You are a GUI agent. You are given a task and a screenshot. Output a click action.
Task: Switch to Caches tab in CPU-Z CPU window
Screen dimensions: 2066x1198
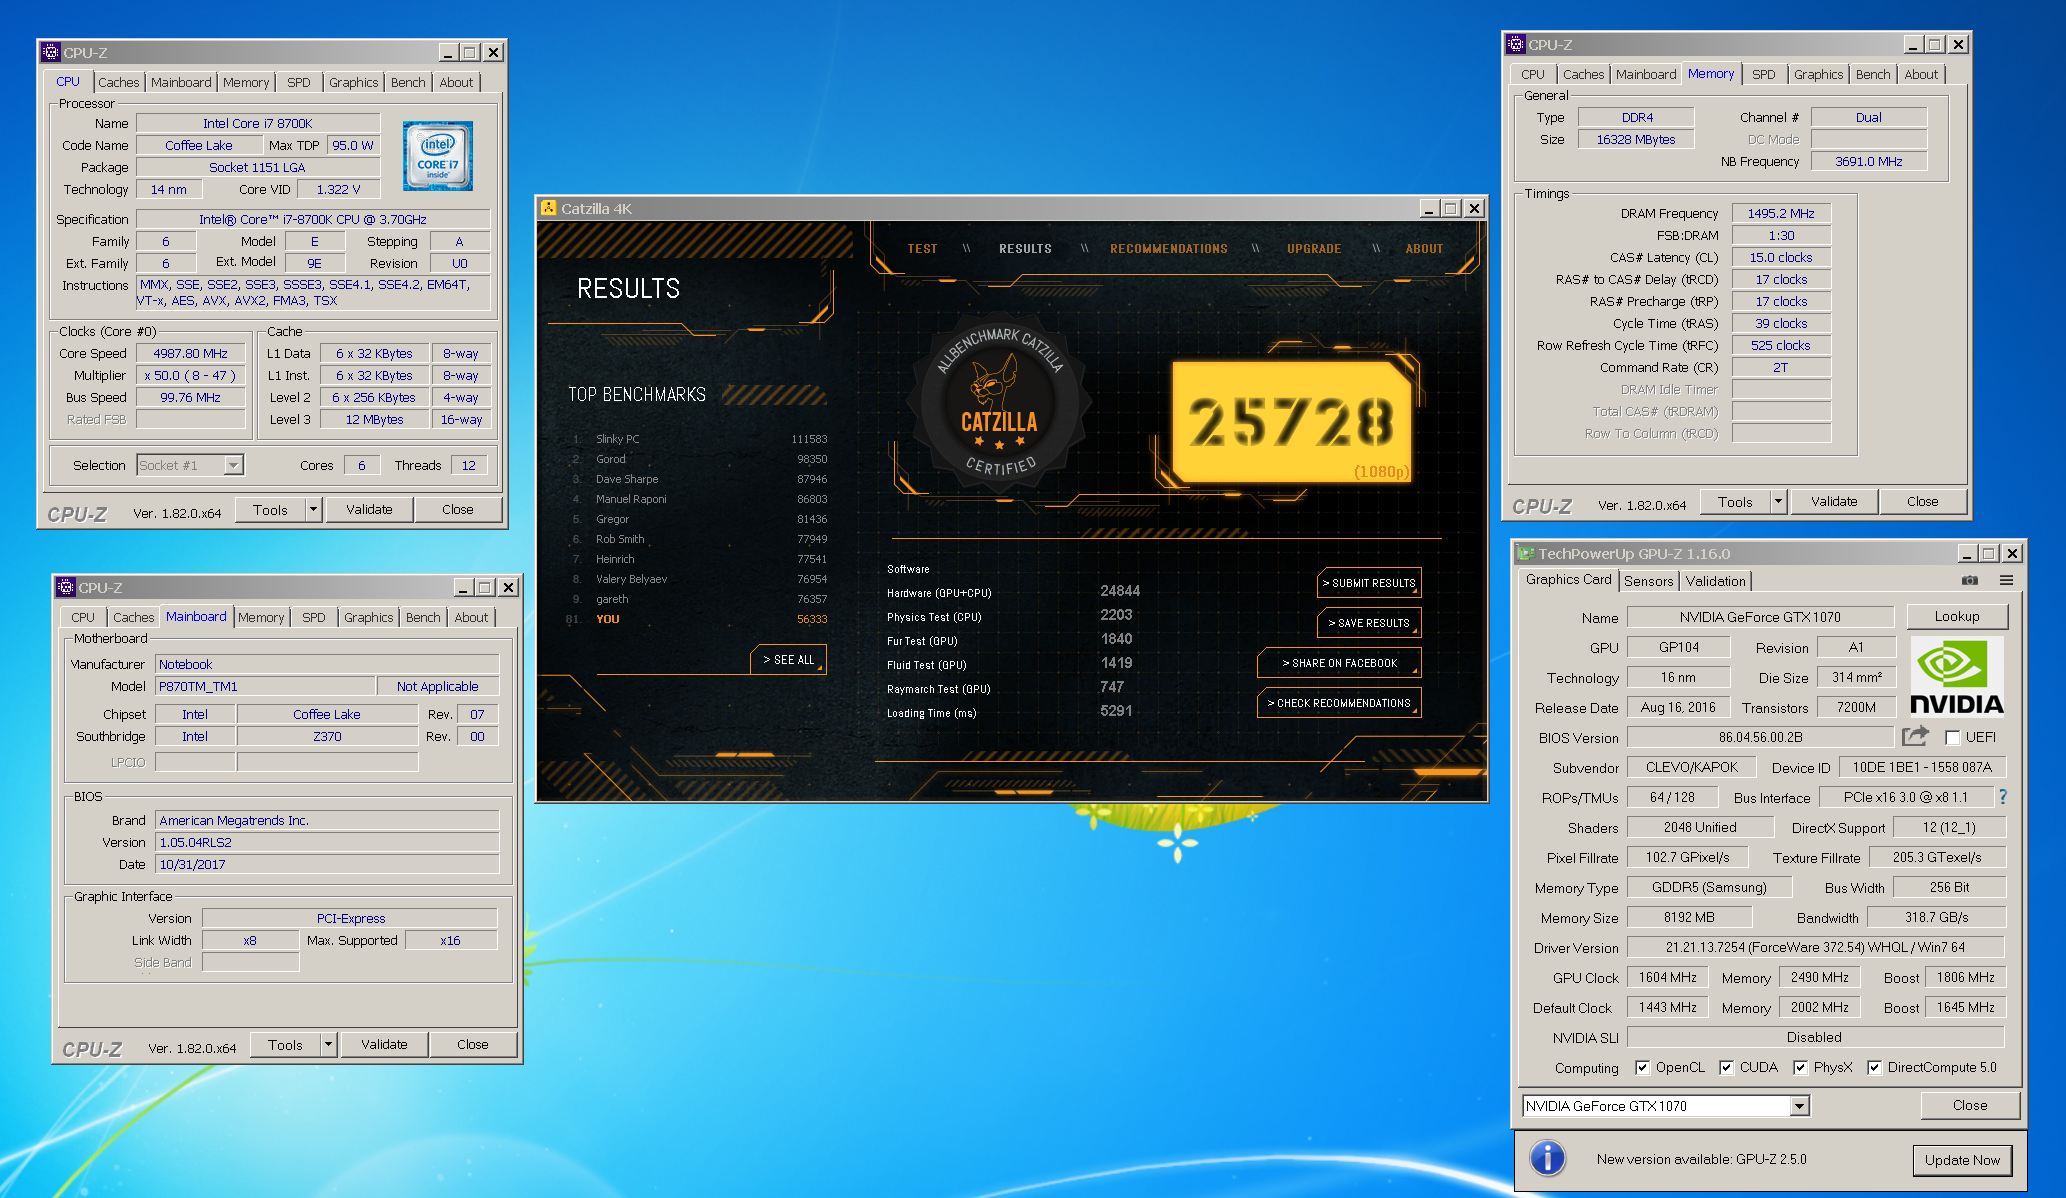pos(119,82)
